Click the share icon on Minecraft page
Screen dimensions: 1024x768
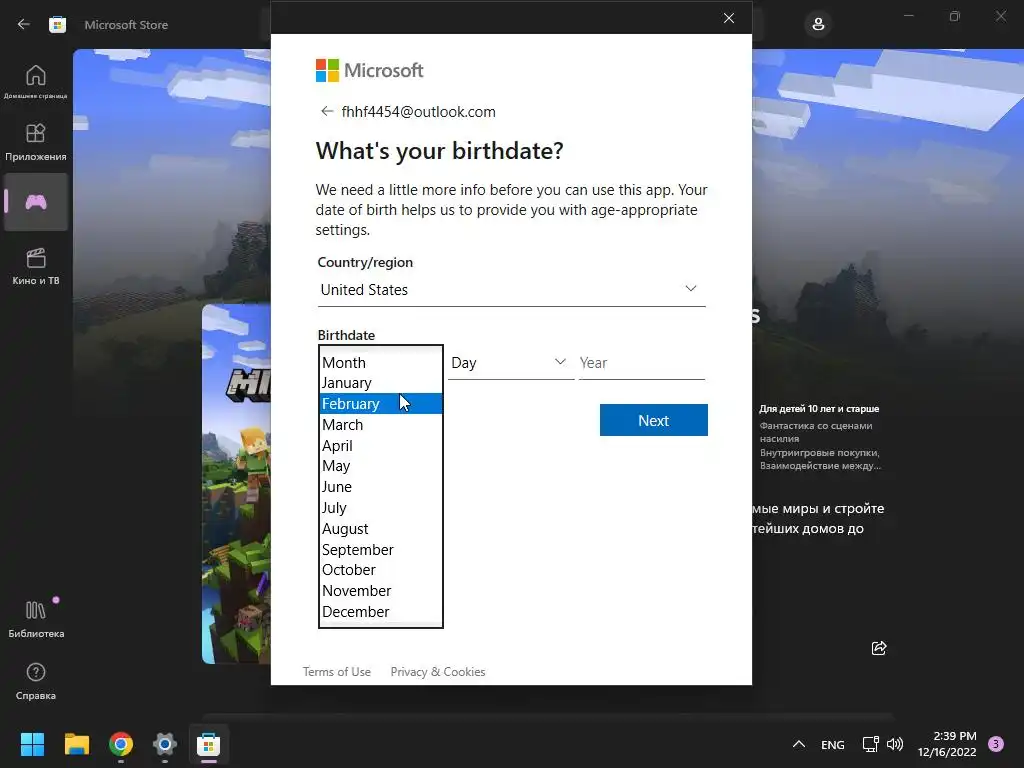[x=879, y=648]
